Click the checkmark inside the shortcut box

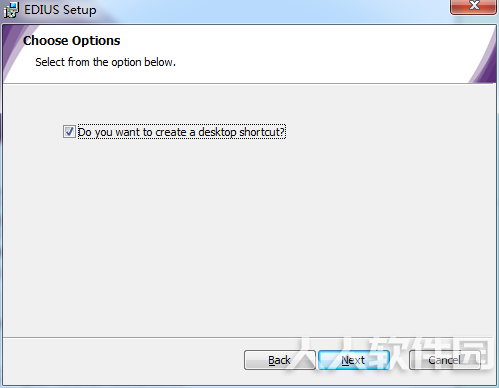click(x=69, y=132)
